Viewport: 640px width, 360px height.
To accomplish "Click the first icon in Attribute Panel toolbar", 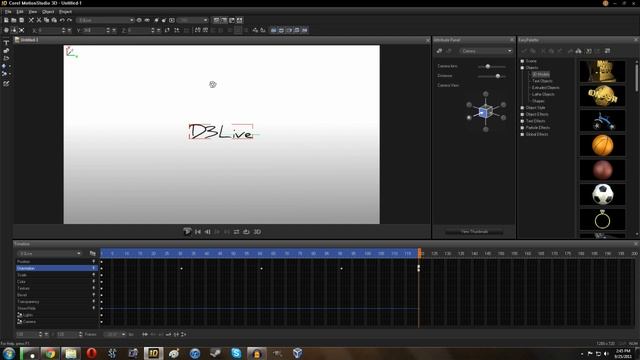I will click(x=439, y=51).
